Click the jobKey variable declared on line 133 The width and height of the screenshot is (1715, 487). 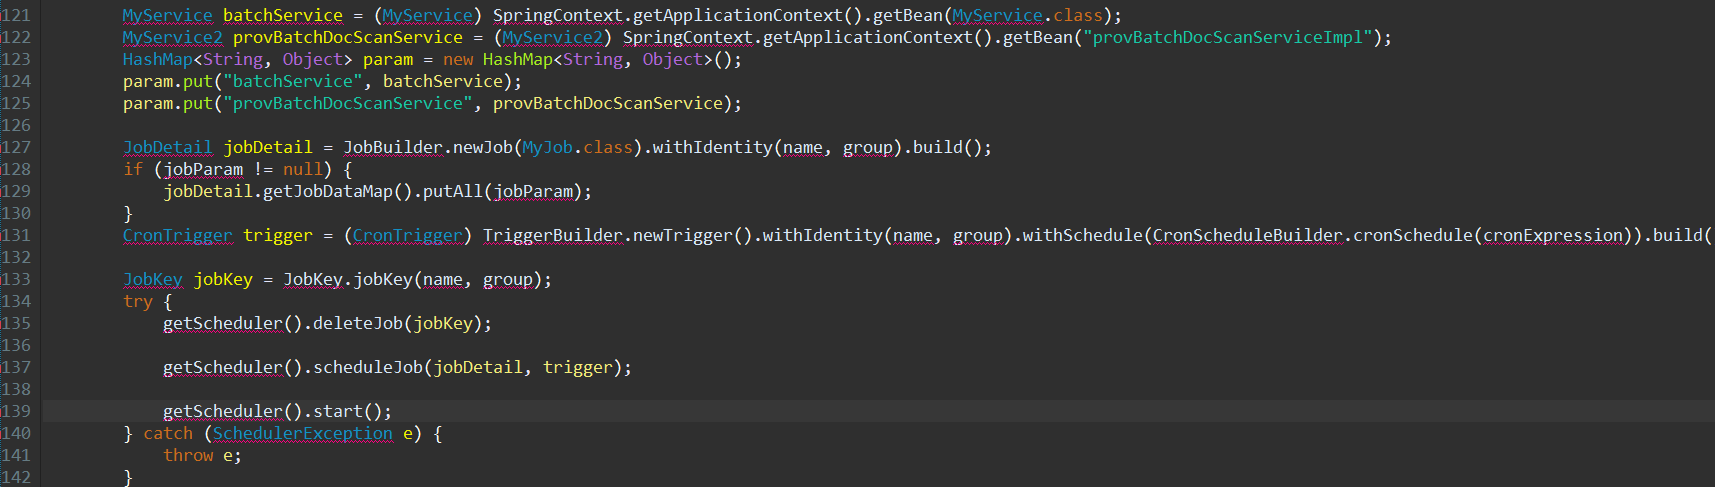point(223,279)
